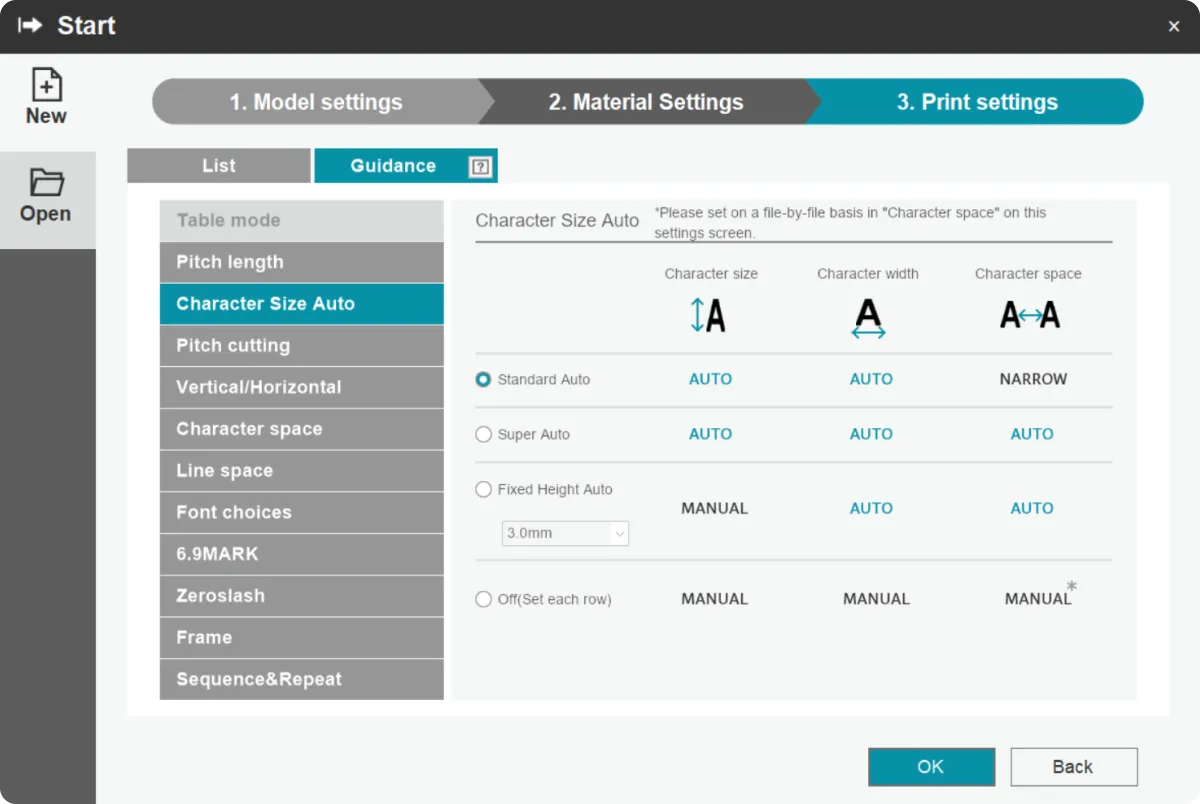Screen dimensions: 1200x804
Task: Select the Standard Auto radio button
Action: coord(484,380)
